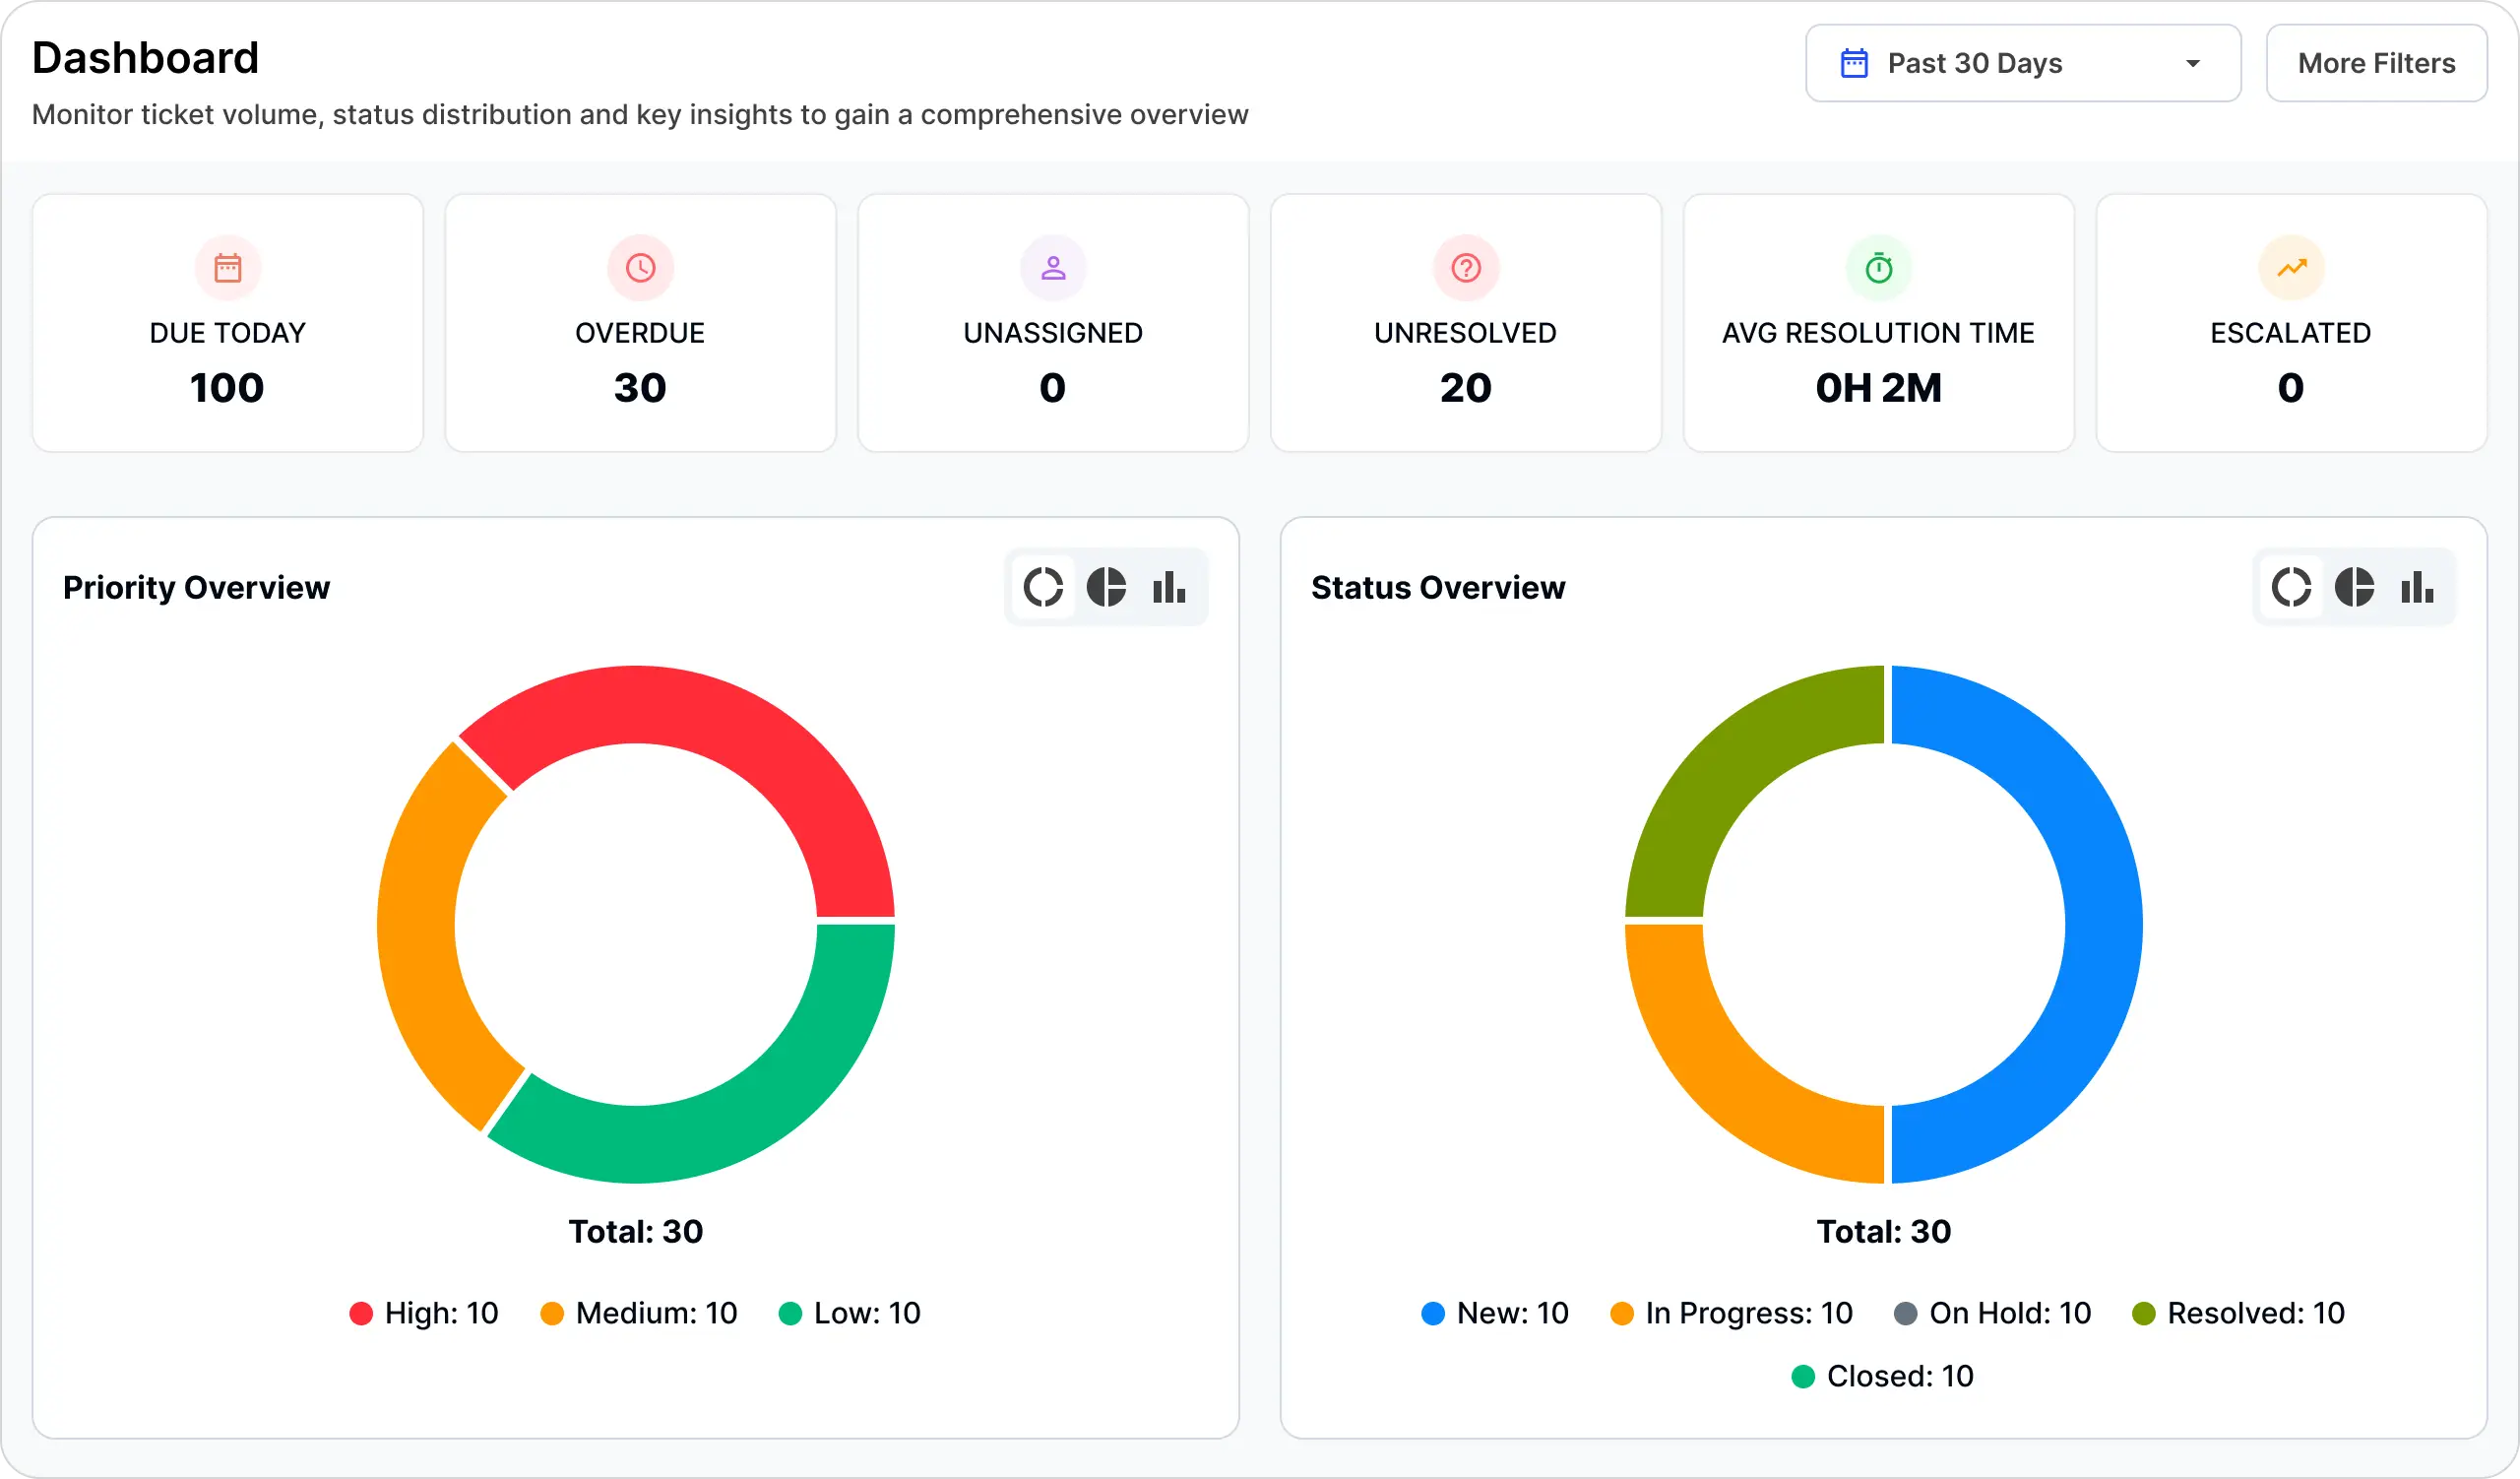Click the Escalated card label
Image resolution: width=2520 pixels, height=1479 pixels.
[2291, 333]
